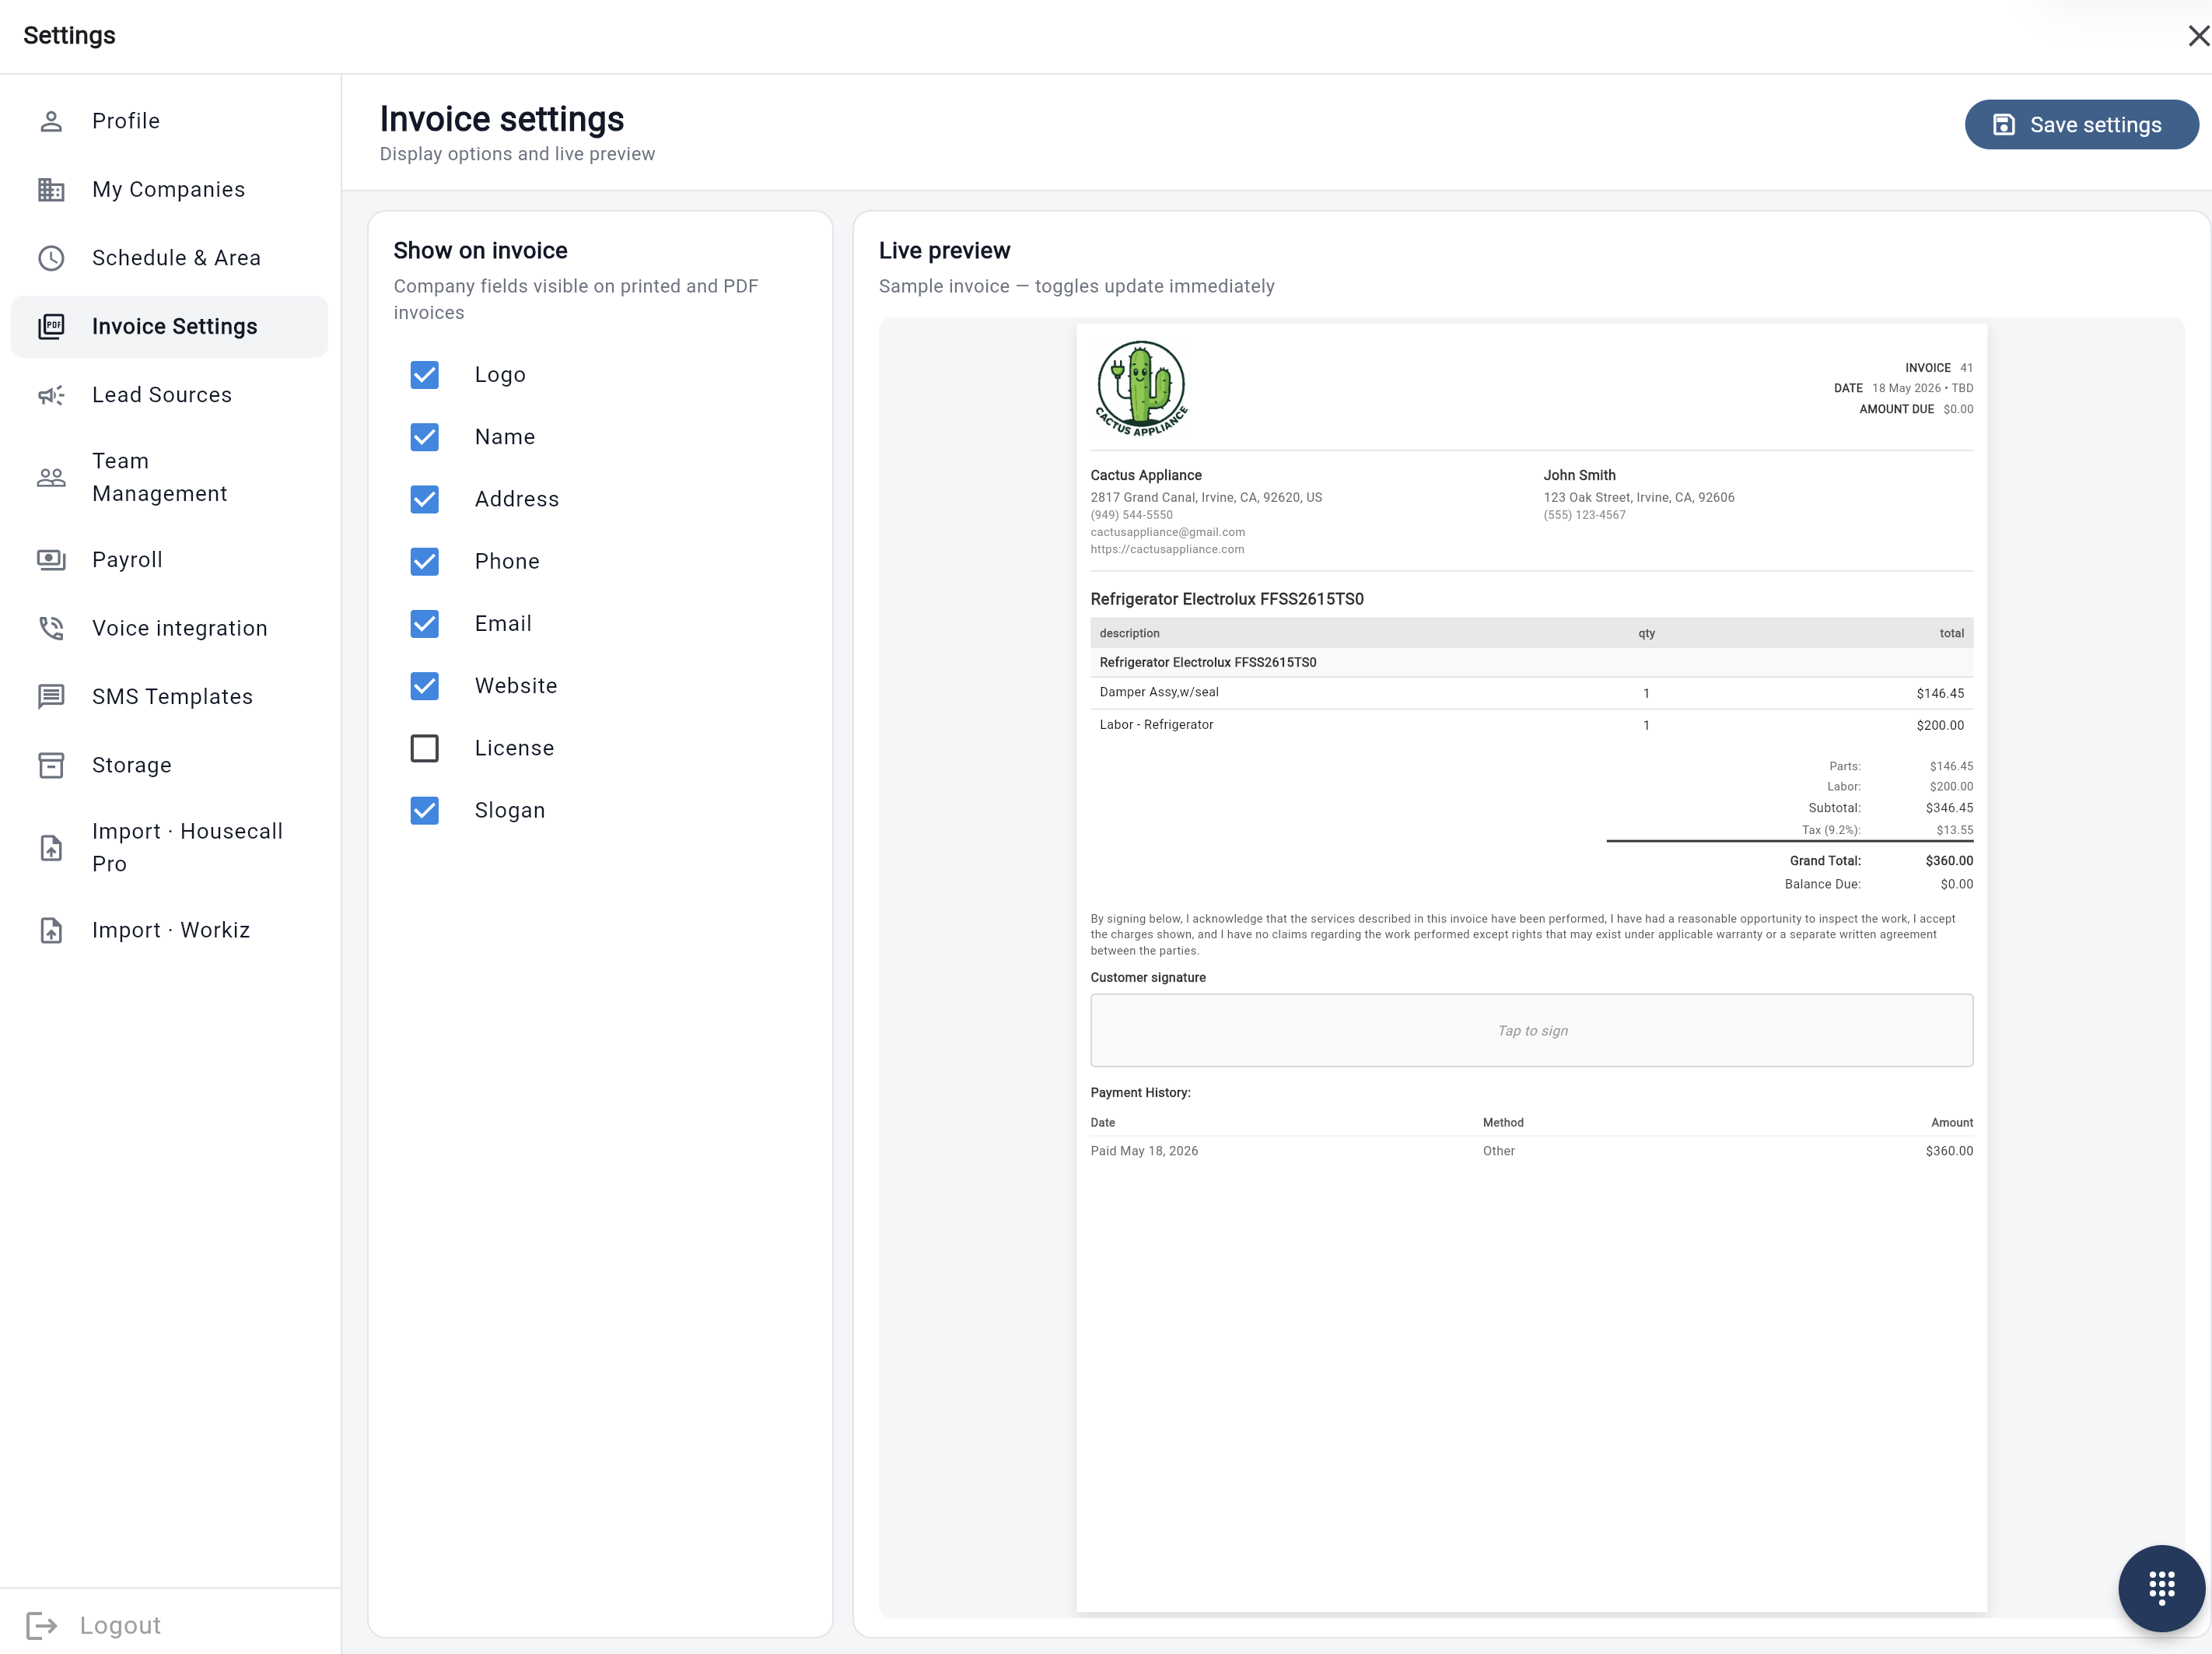Click the Refrigerator Electrolux FFSS2615TS0 heading
Image resolution: width=2212 pixels, height=1654 pixels.
1226,599
